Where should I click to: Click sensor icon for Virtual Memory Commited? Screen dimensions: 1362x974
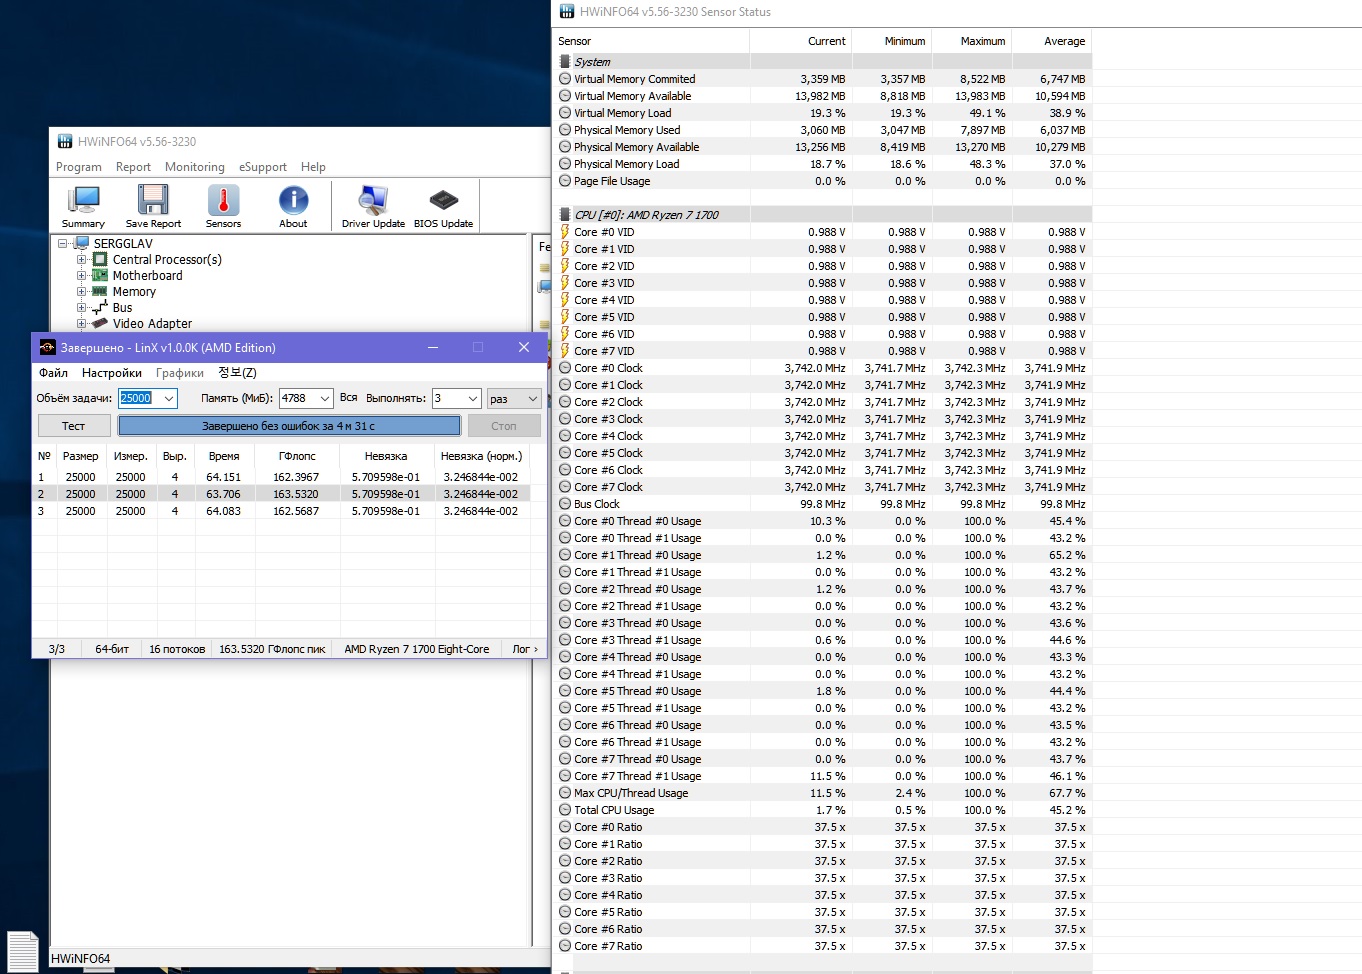point(565,79)
